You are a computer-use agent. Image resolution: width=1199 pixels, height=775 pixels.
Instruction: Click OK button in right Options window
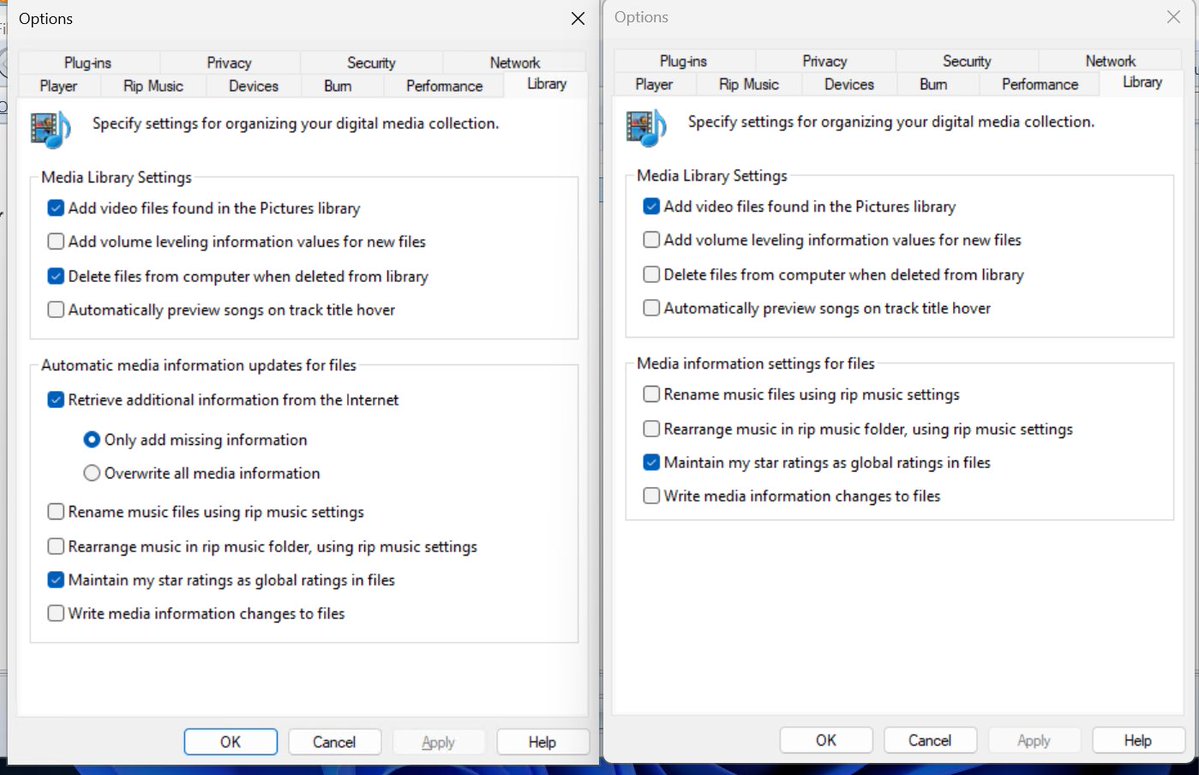(826, 740)
